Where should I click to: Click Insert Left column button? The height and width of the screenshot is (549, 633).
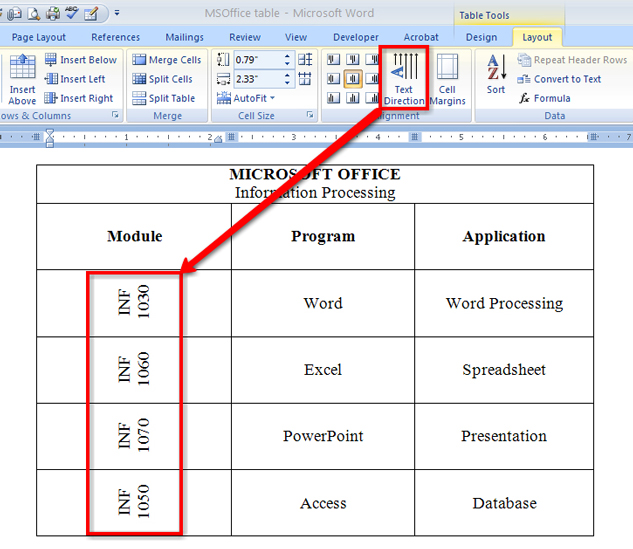[x=75, y=79]
